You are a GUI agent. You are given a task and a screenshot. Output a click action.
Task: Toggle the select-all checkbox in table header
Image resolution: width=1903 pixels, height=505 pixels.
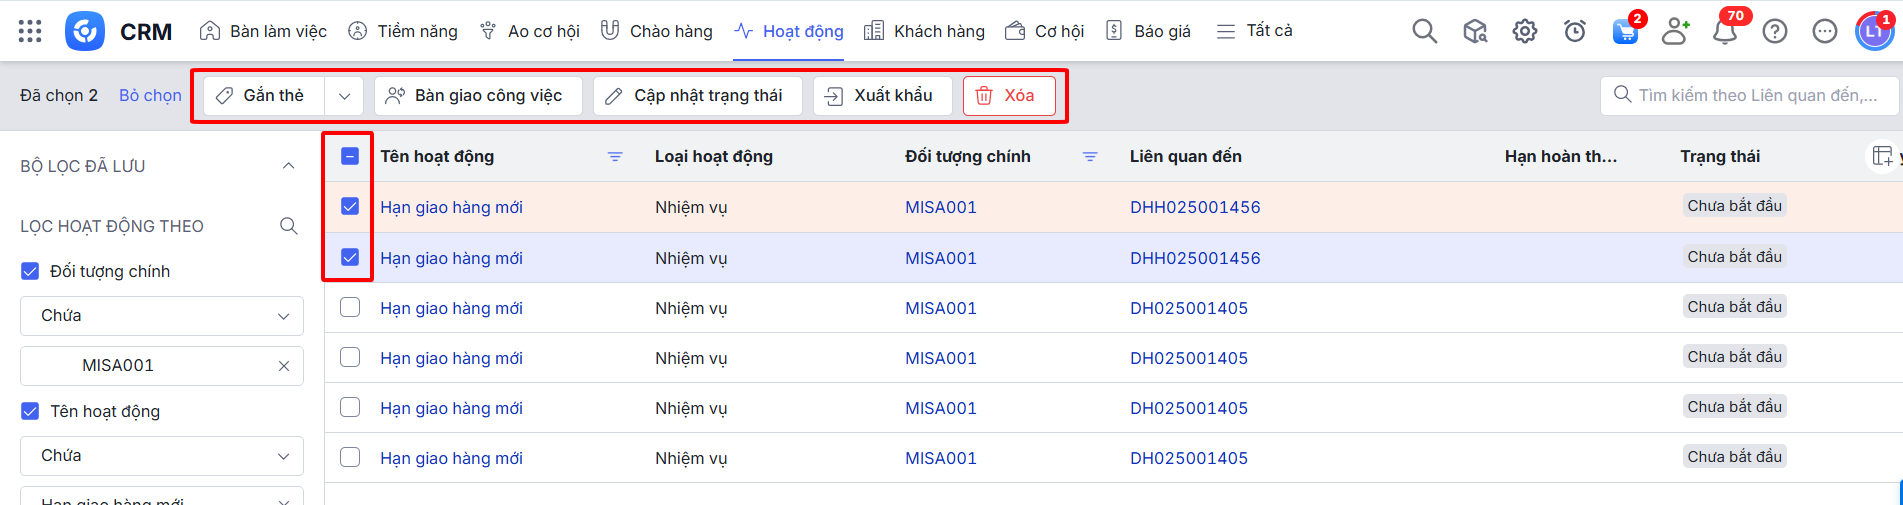350,156
